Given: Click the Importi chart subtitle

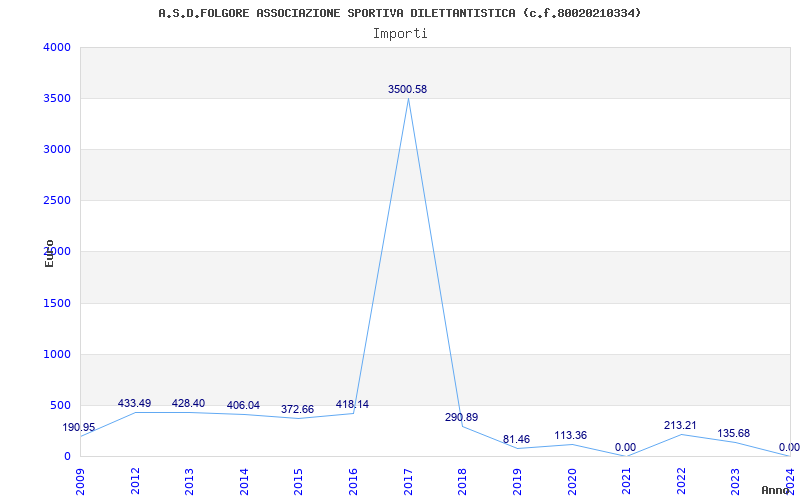Looking at the screenshot, I should [x=400, y=34].
